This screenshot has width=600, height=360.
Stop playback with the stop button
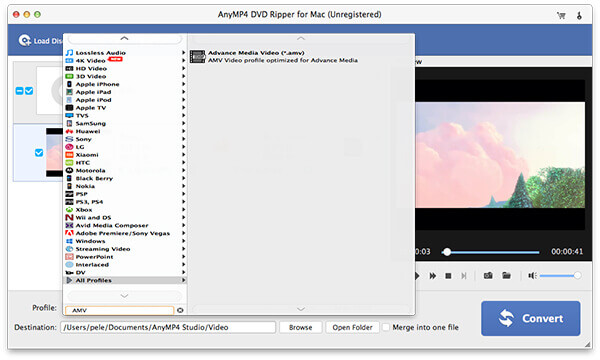click(x=448, y=276)
